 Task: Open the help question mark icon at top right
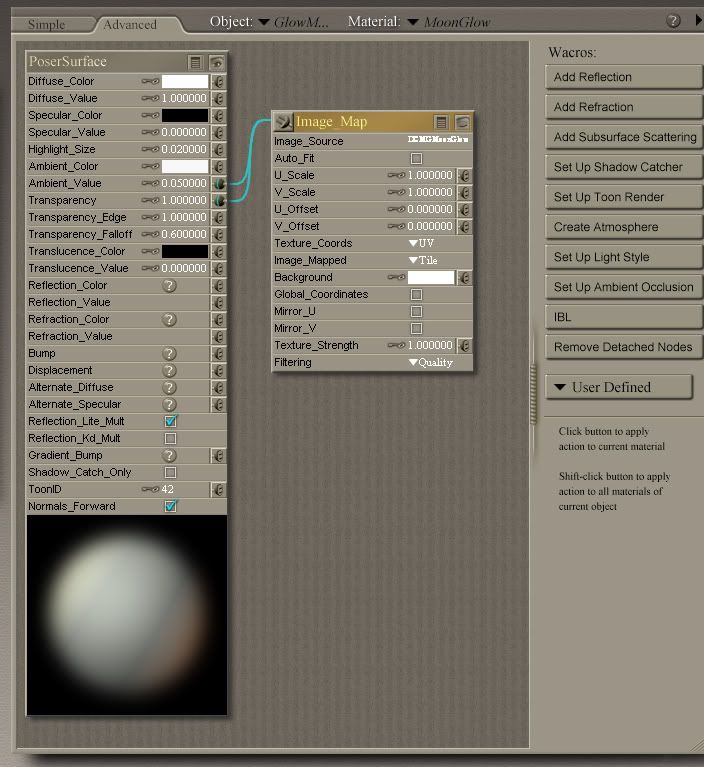[x=673, y=21]
